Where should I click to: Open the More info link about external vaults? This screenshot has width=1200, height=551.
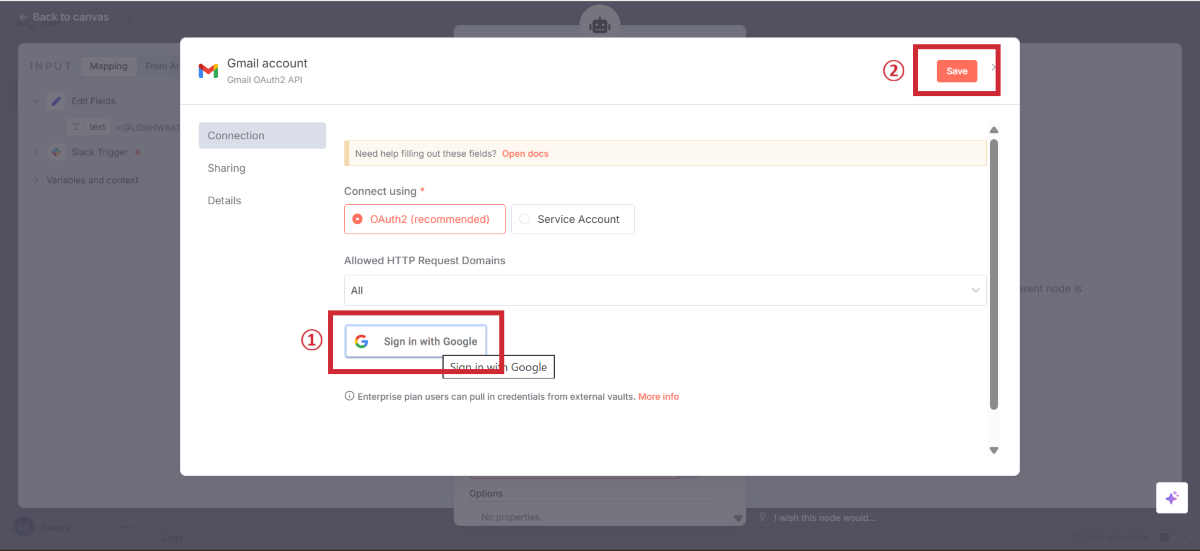point(658,397)
